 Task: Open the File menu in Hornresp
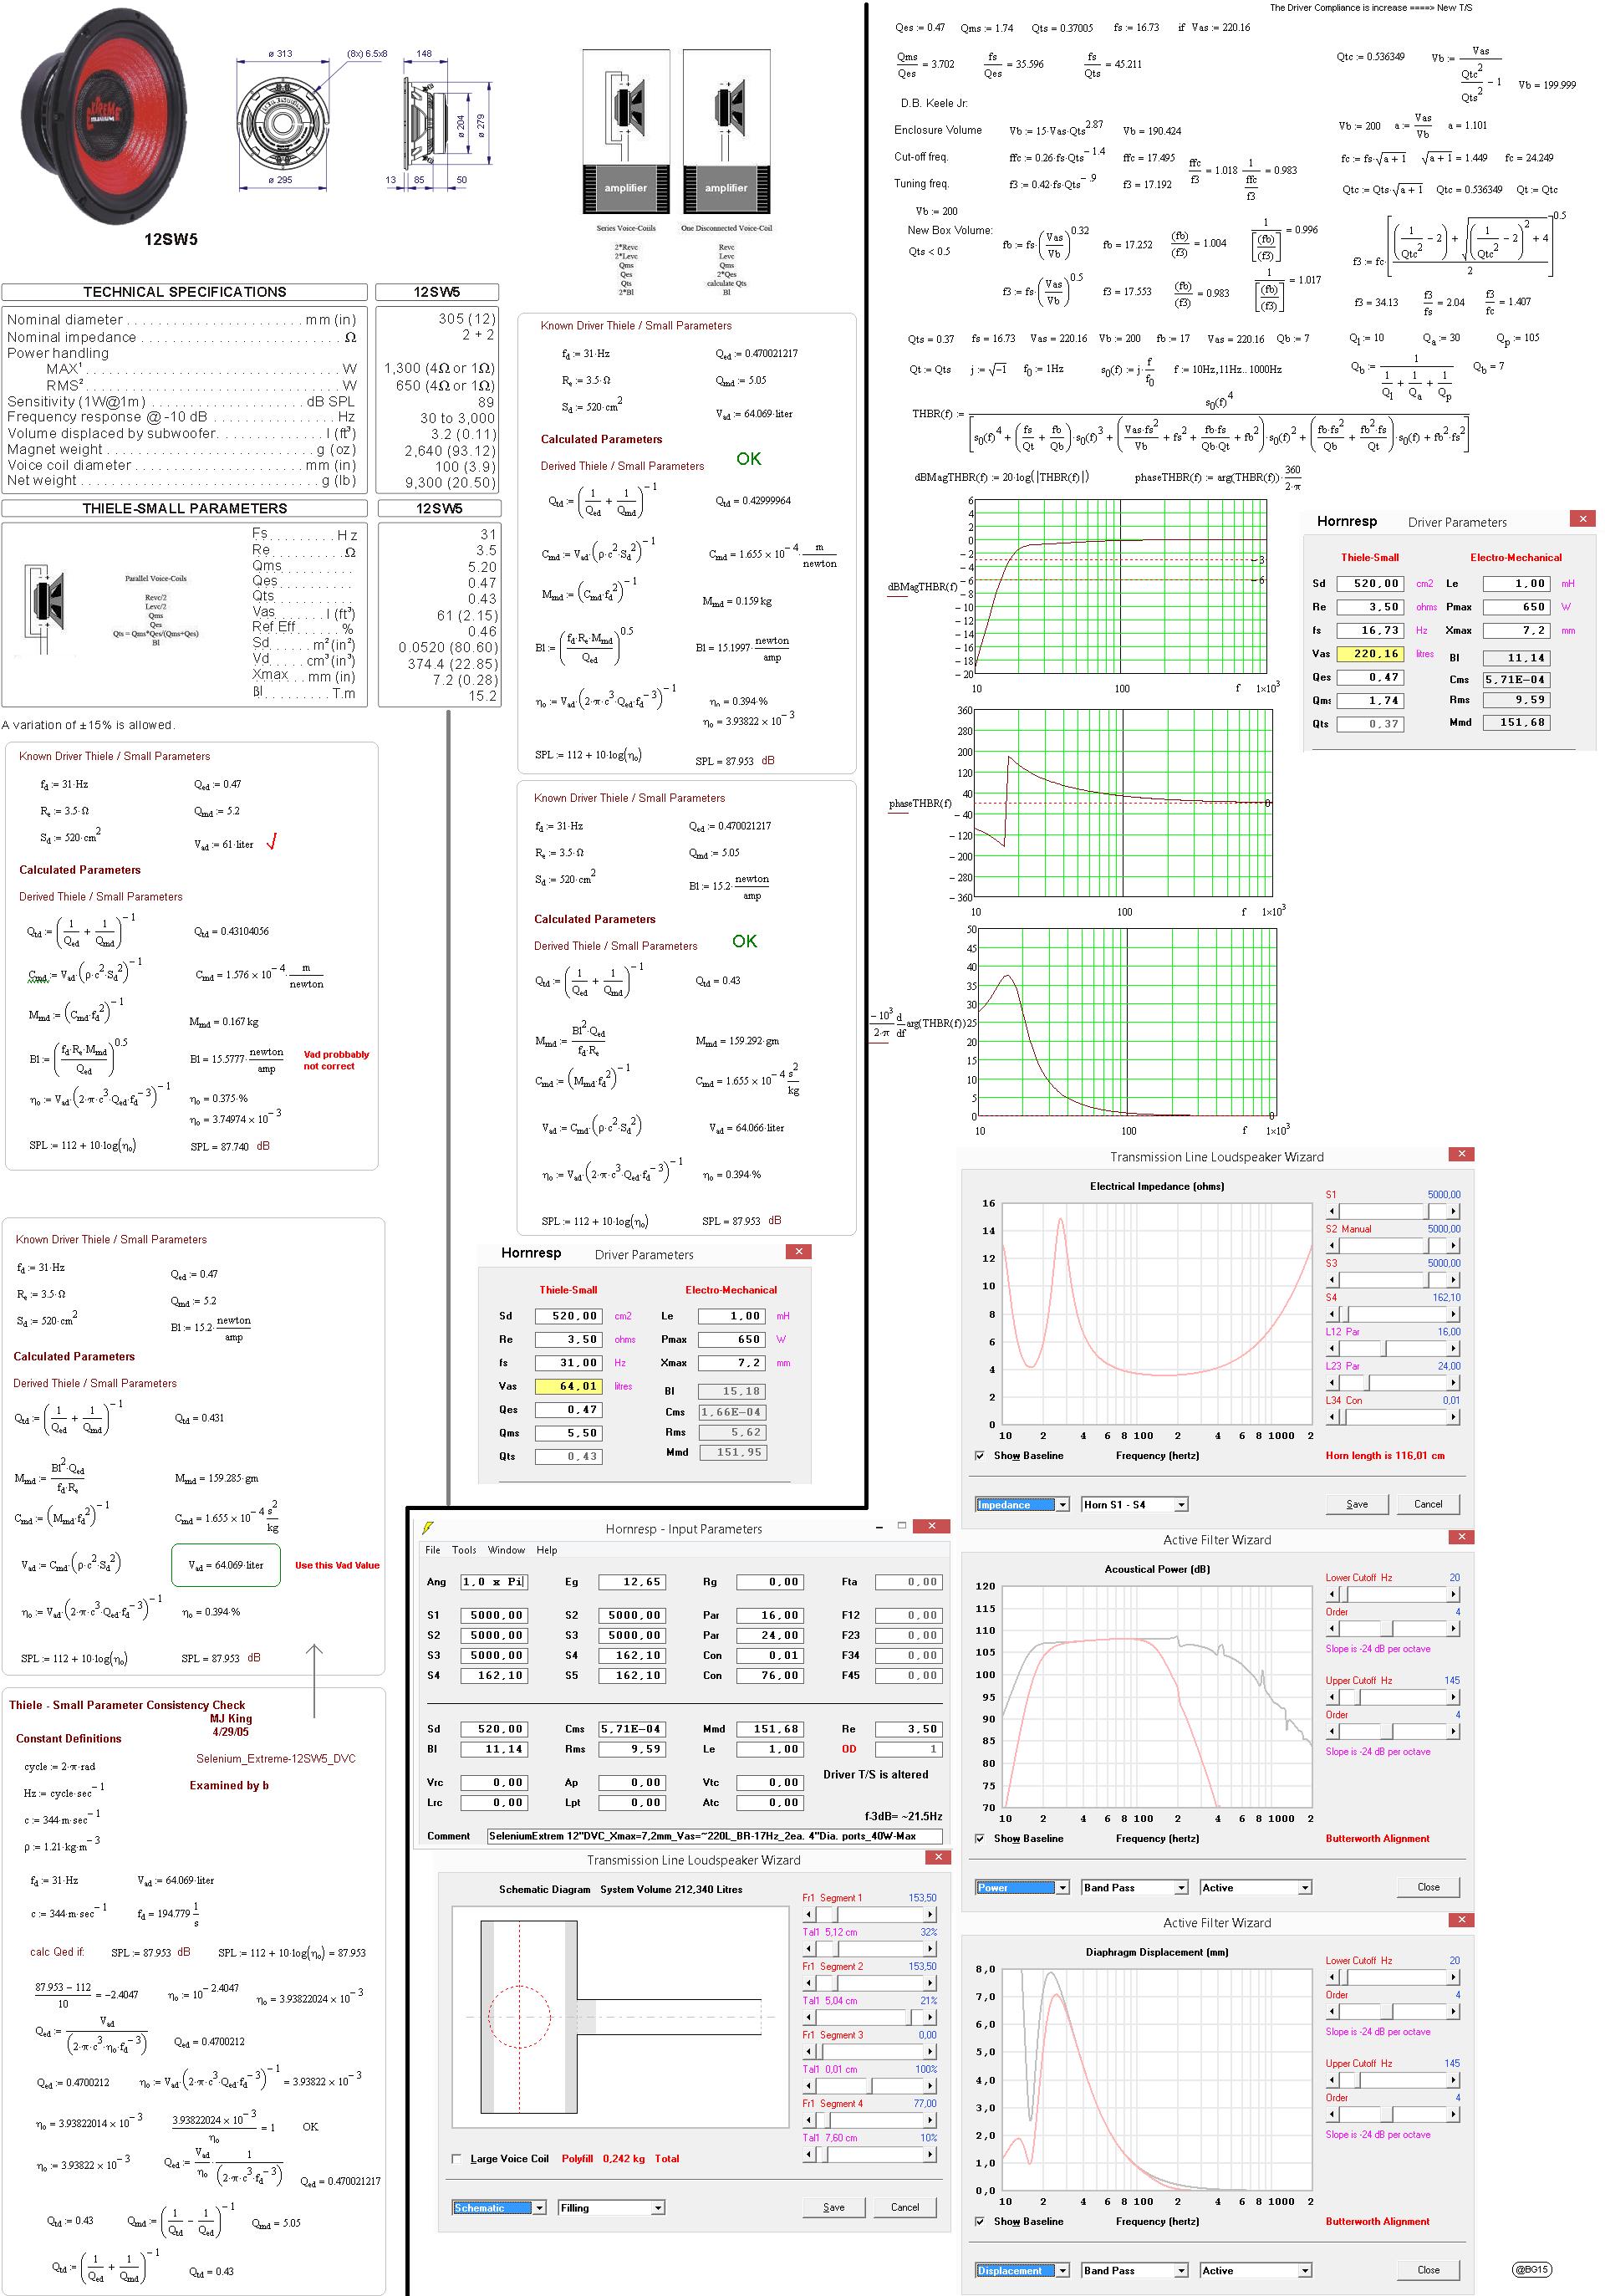point(433,1550)
